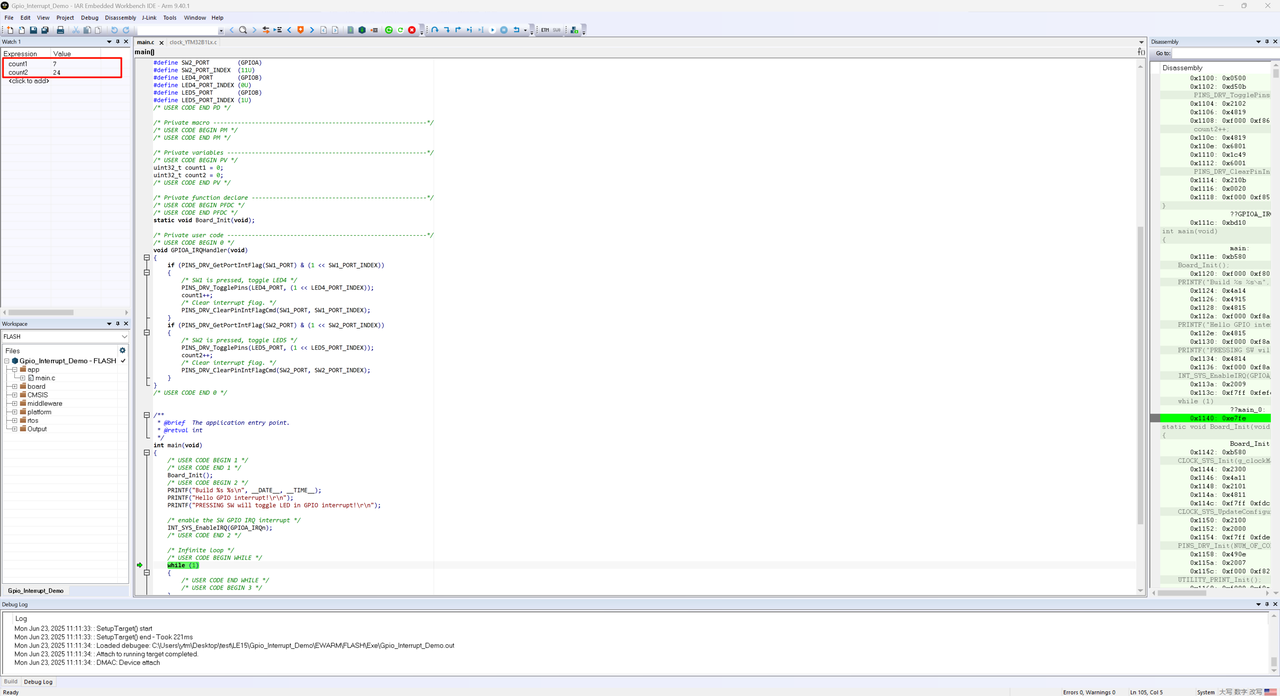Click the Go (run) debug icon
This screenshot has height=696, width=1280.
click(492, 30)
